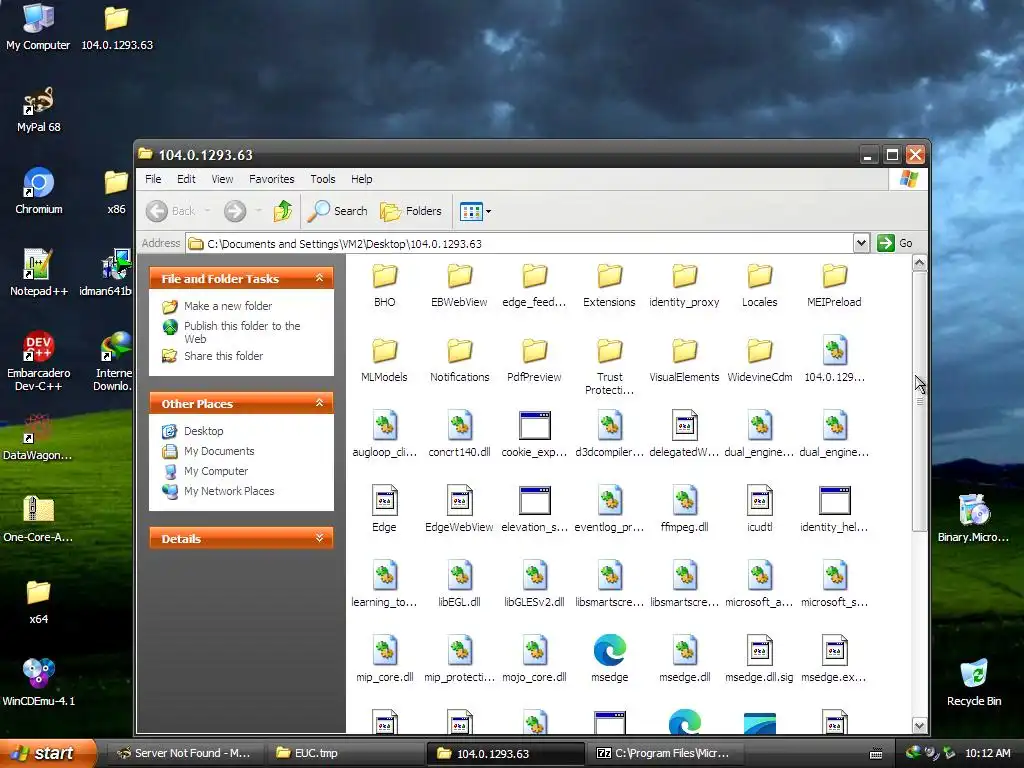This screenshot has width=1024, height=768.
Task: Open the File menu
Action: [153, 179]
